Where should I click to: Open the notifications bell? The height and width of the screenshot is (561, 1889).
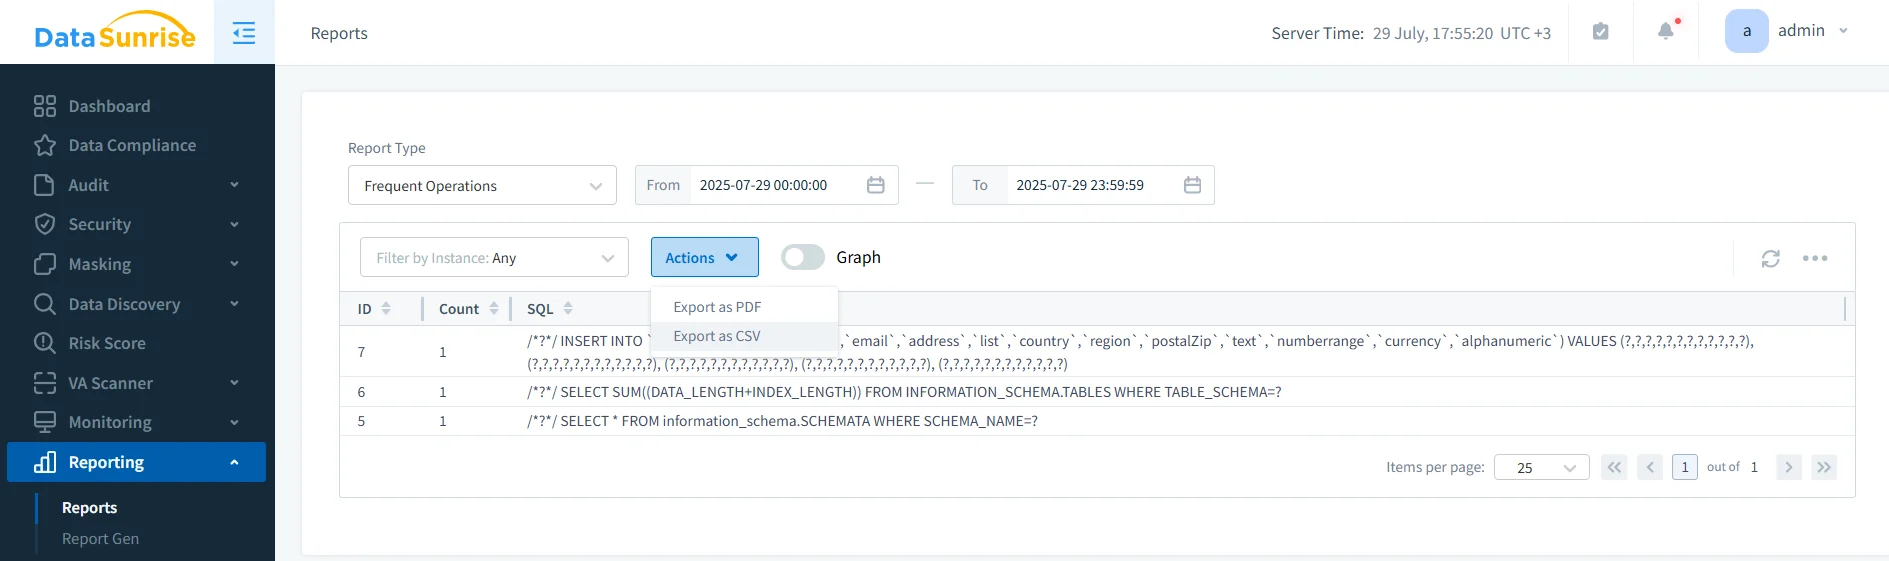1665,31
